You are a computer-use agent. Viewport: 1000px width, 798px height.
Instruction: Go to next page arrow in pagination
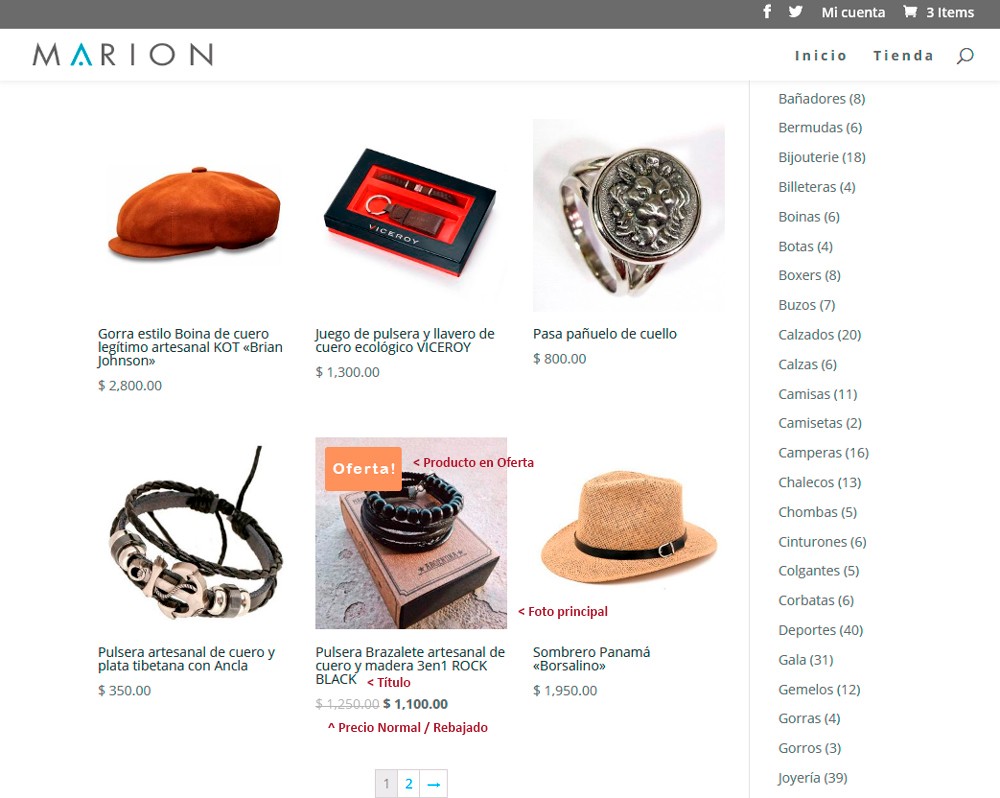434,783
